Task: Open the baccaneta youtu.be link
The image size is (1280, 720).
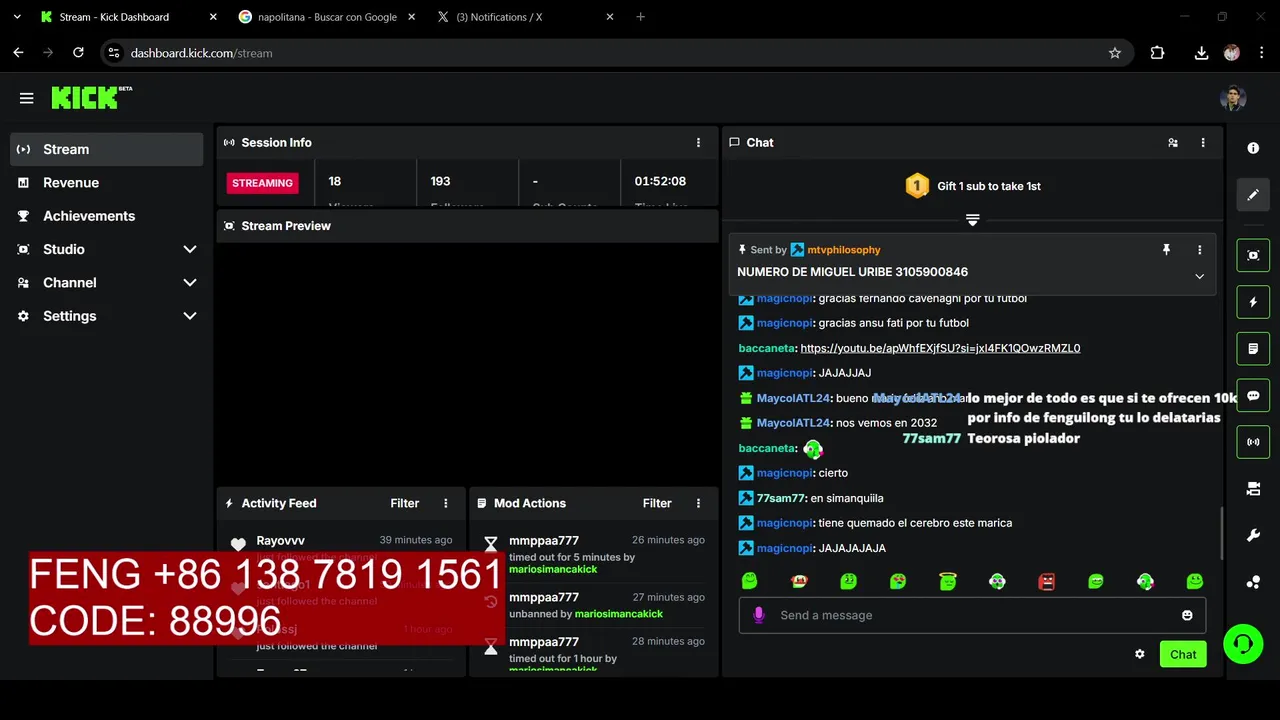Action: pyautogui.click(x=940, y=348)
